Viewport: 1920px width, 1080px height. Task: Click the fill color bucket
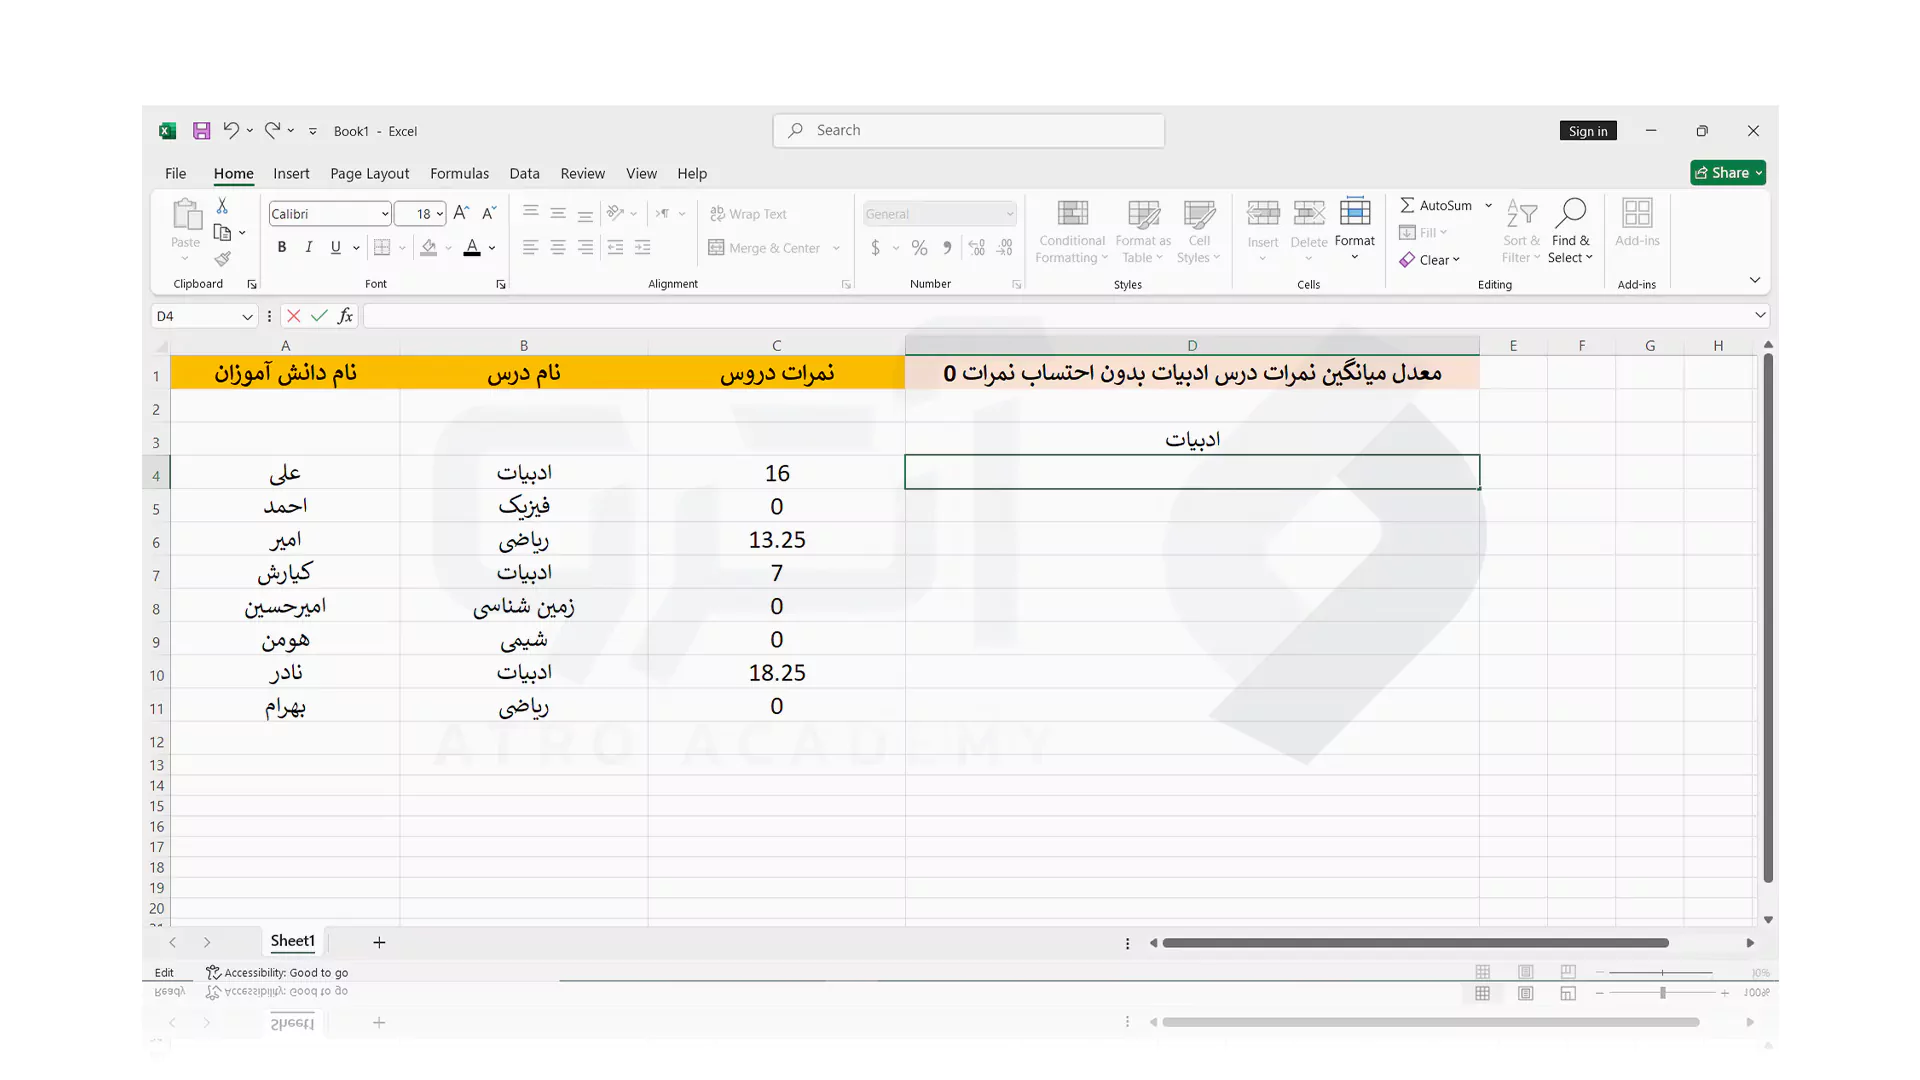(x=428, y=247)
